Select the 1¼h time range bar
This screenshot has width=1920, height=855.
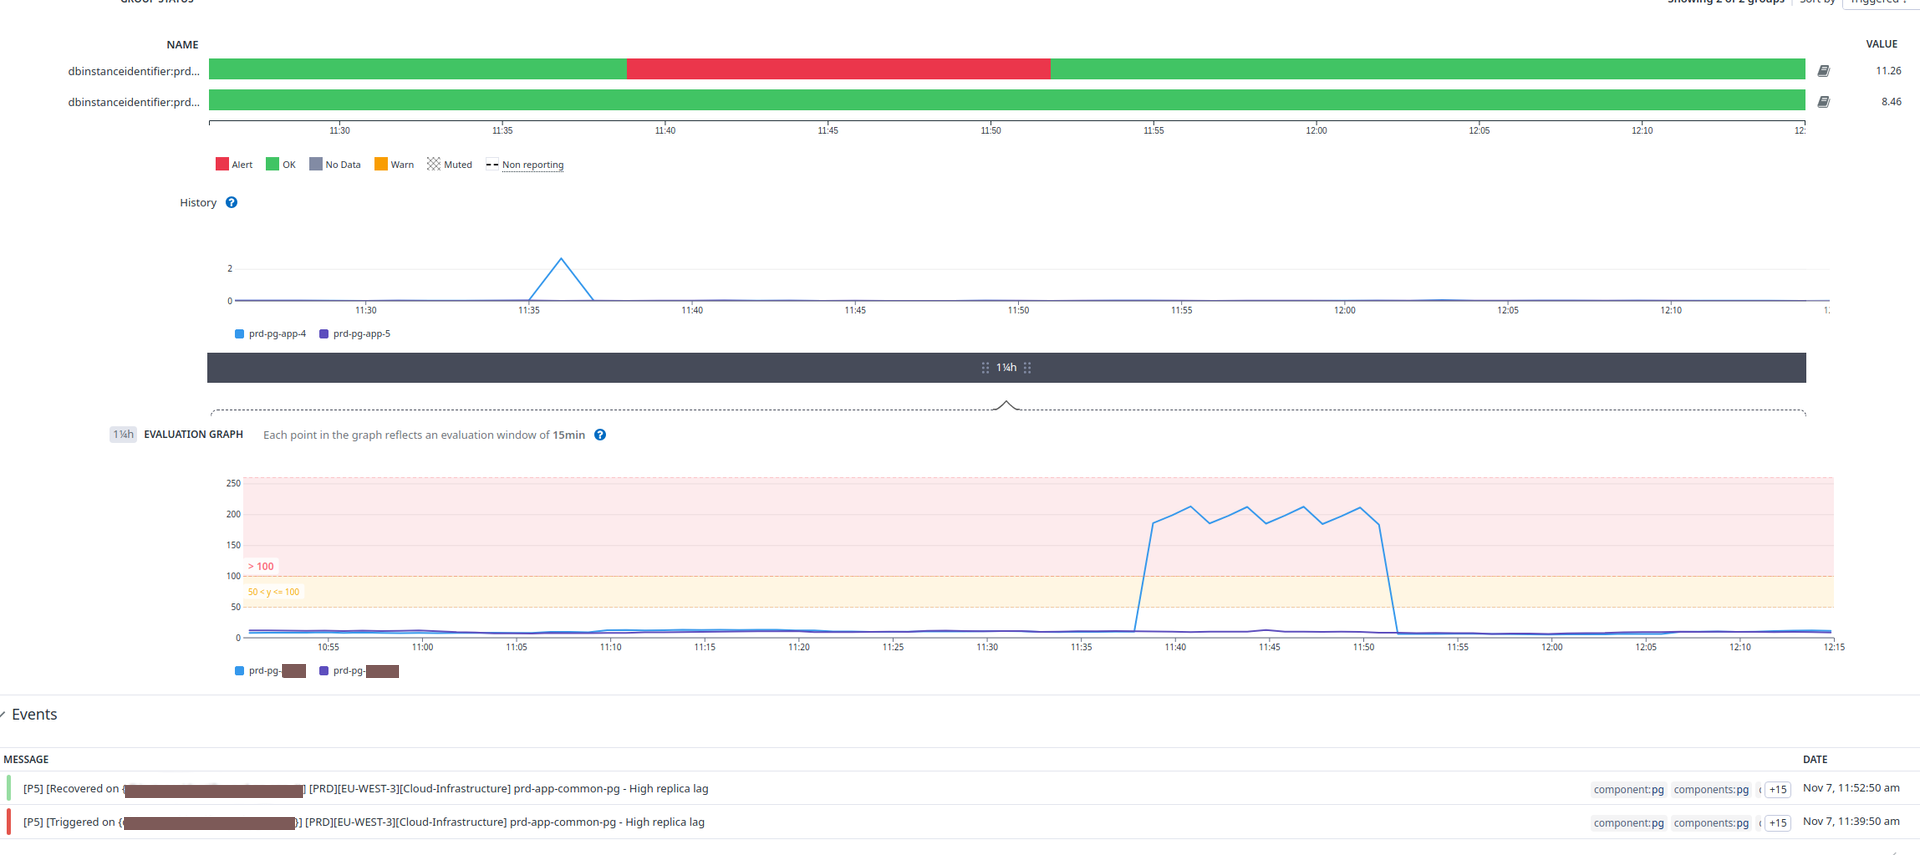coord(1006,368)
